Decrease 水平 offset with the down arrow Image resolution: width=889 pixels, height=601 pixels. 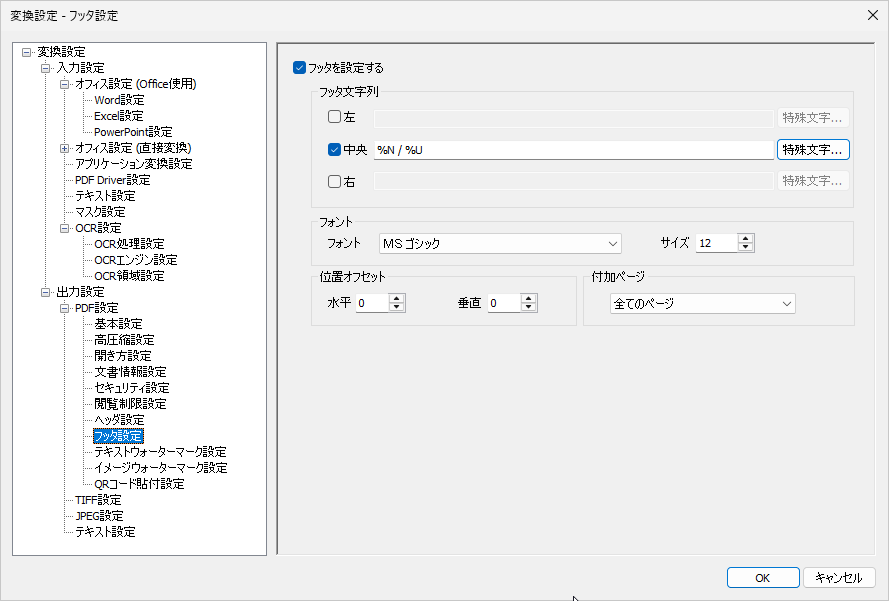point(397,308)
